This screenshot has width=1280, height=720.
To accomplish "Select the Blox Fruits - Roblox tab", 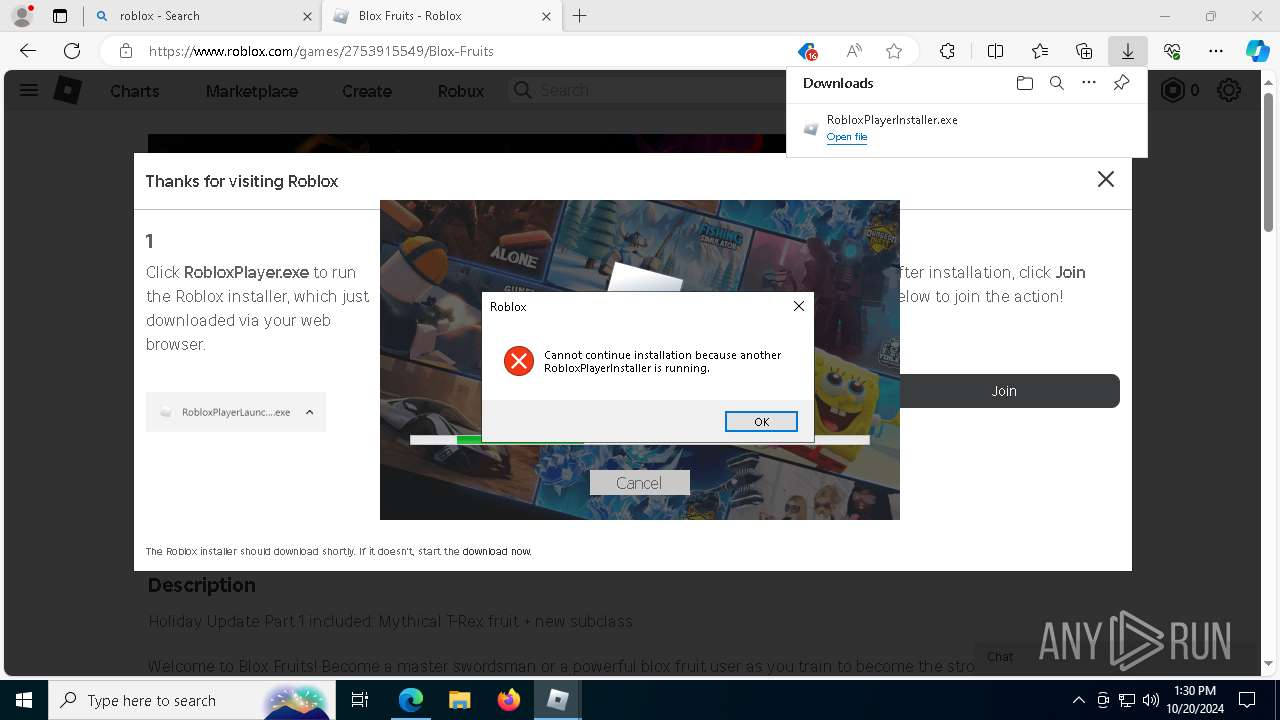I will pyautogui.click(x=440, y=16).
